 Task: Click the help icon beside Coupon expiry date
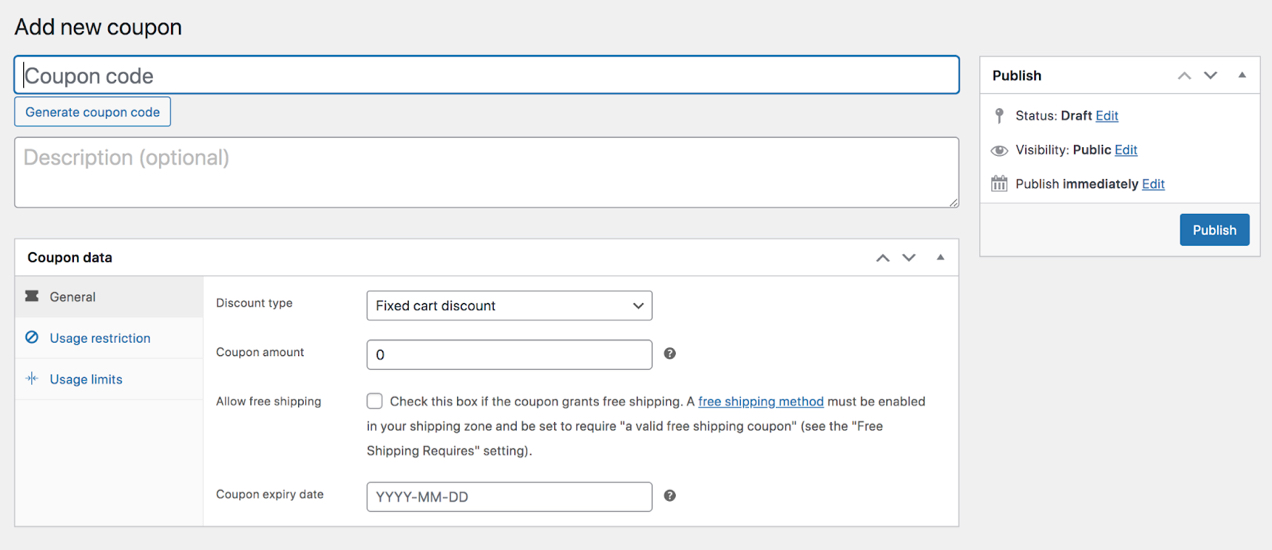pyautogui.click(x=670, y=496)
